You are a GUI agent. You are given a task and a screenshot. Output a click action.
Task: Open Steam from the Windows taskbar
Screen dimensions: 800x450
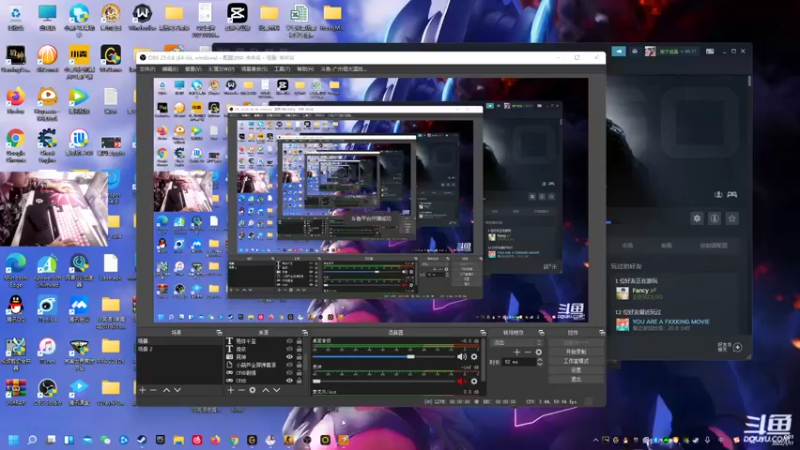tap(142, 439)
